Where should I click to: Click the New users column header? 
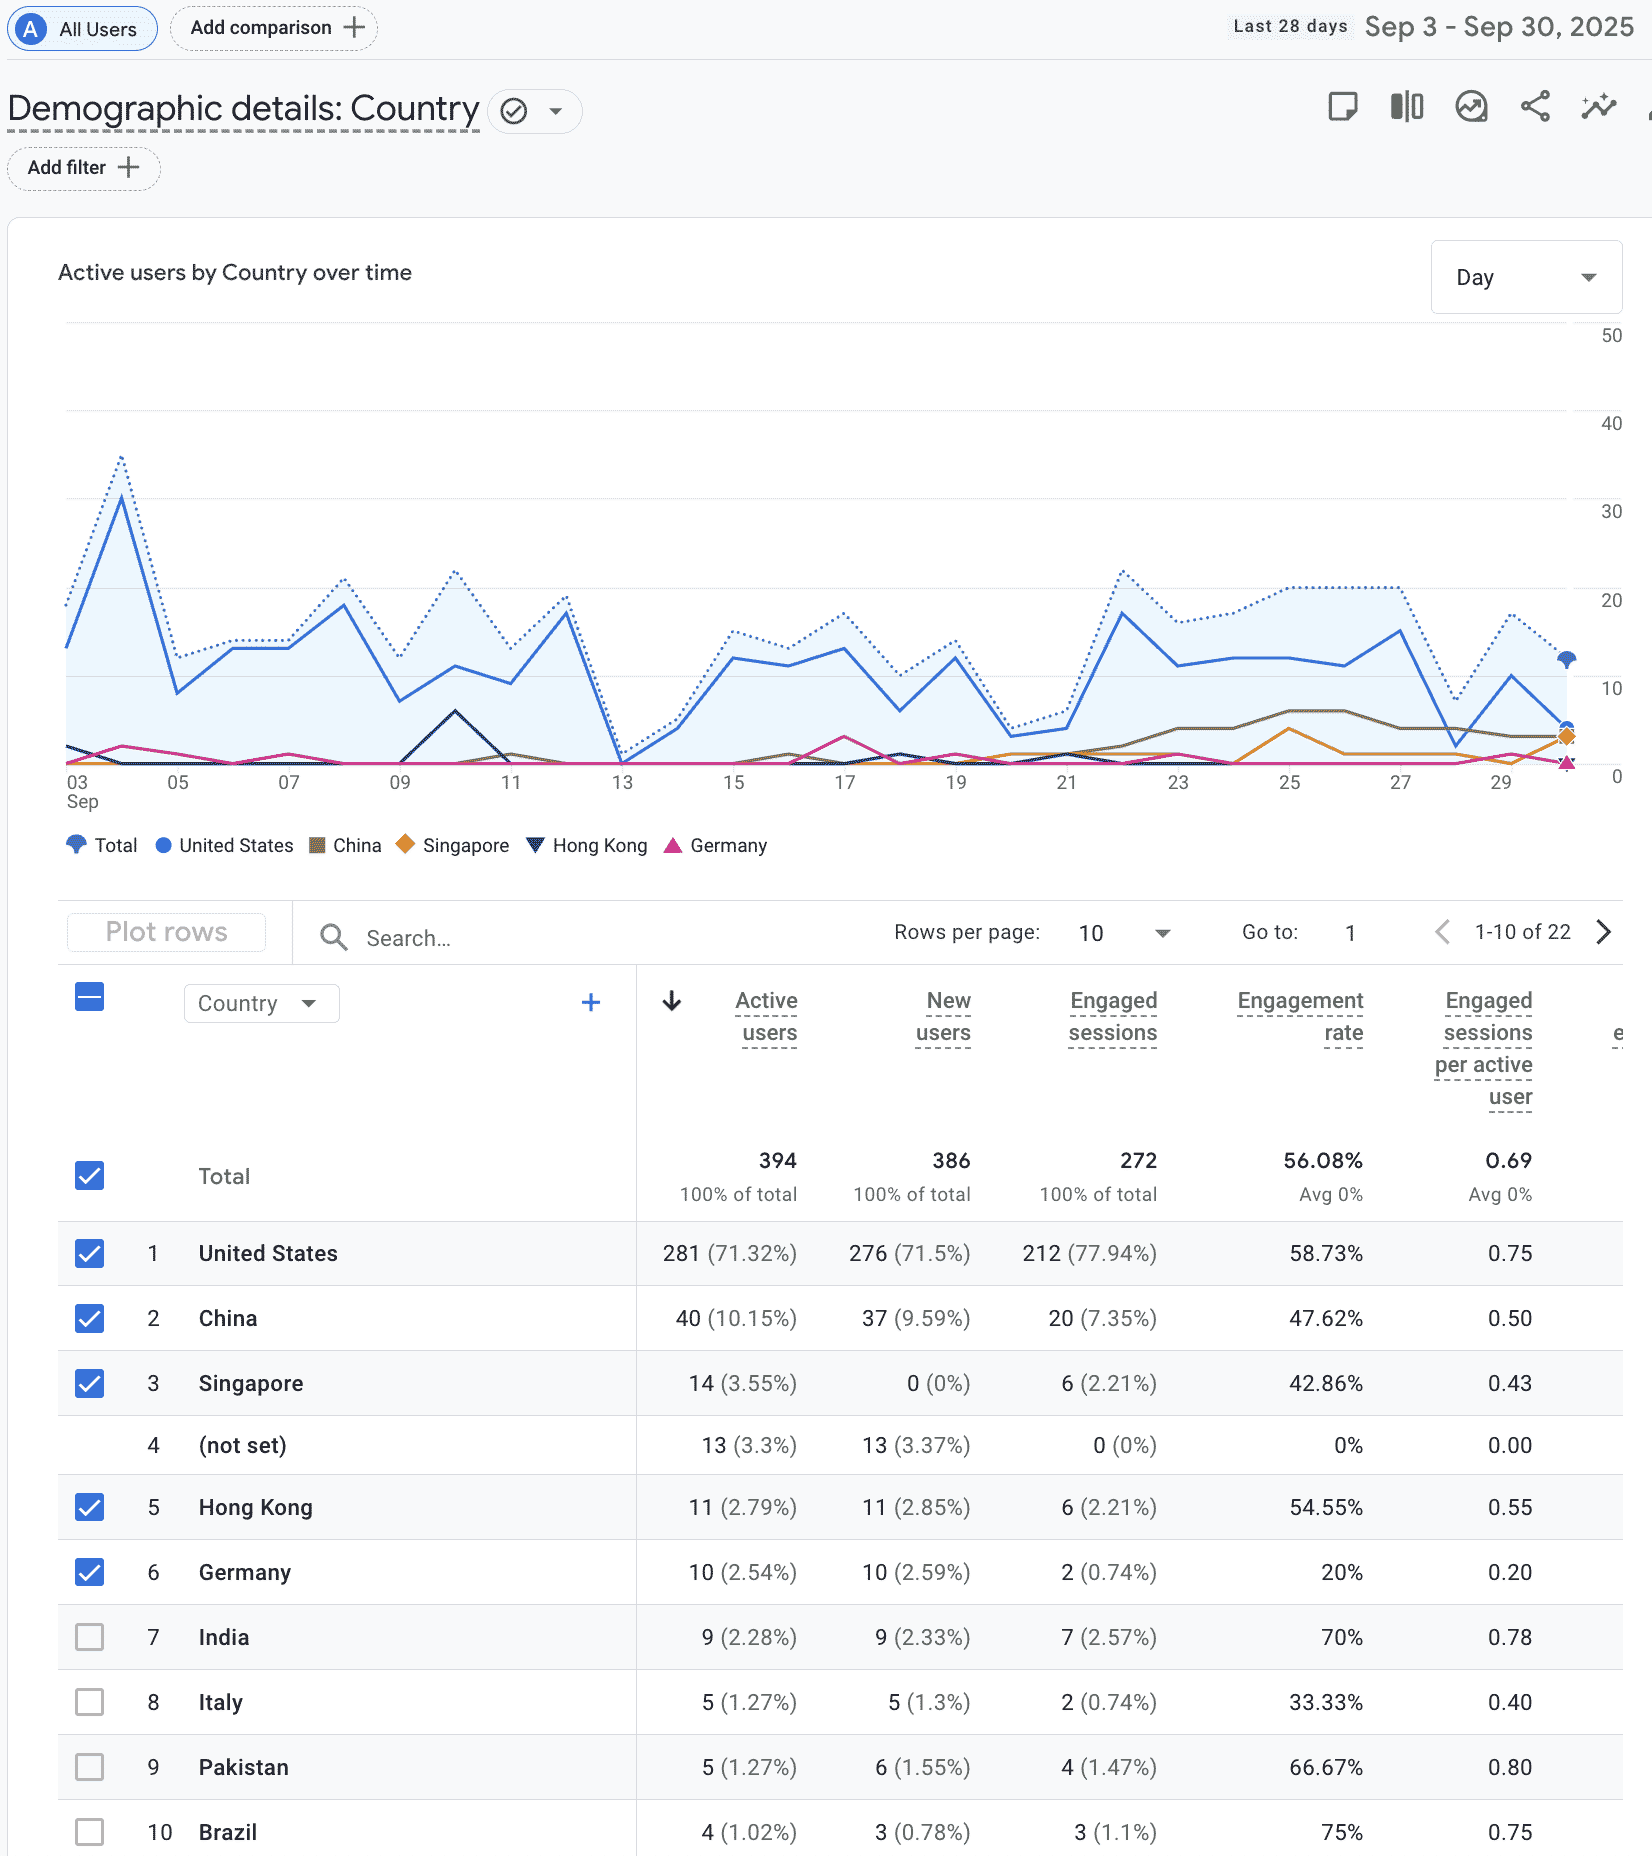tap(944, 1016)
